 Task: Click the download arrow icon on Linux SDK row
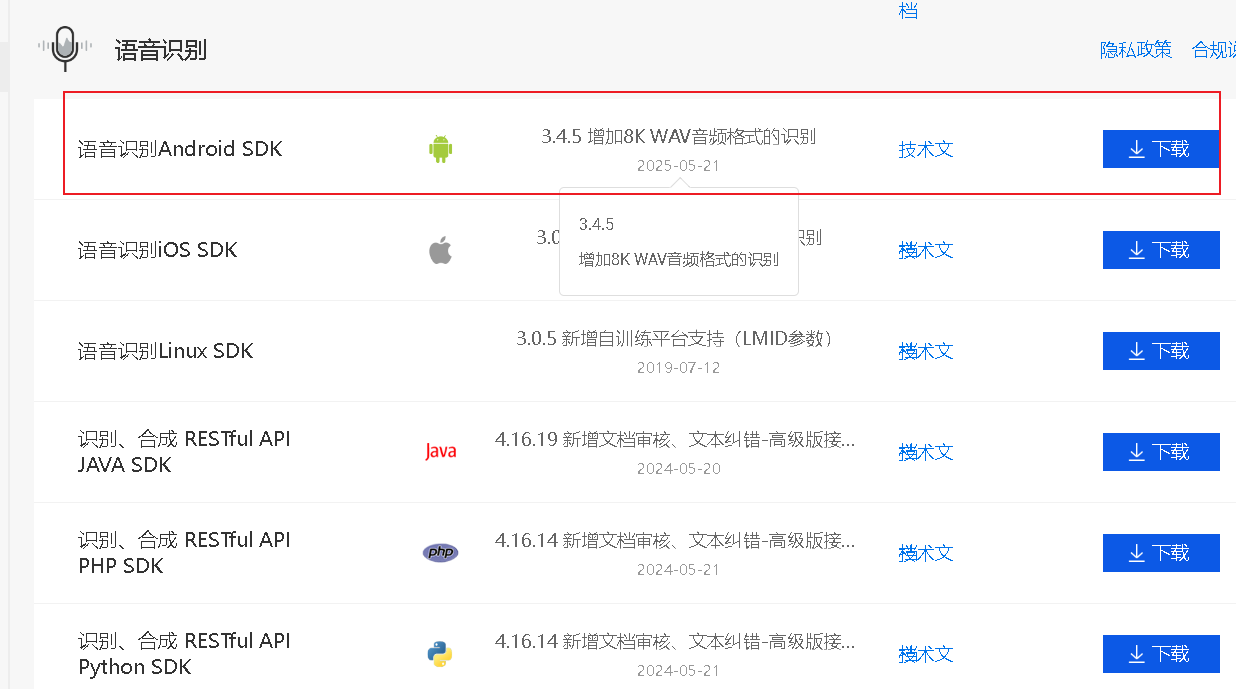click(1139, 350)
